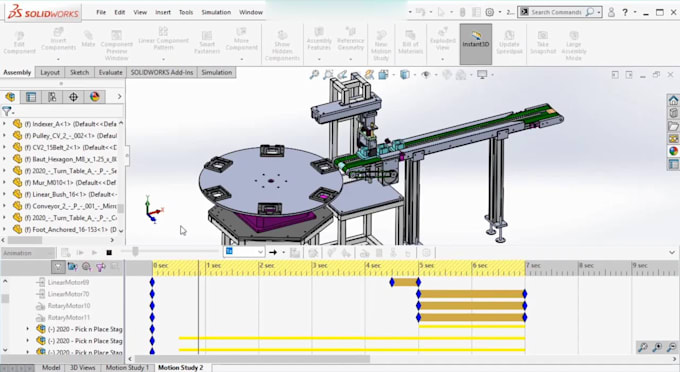
Task: Expand more manager tabs with right chevron
Action: coord(119,97)
